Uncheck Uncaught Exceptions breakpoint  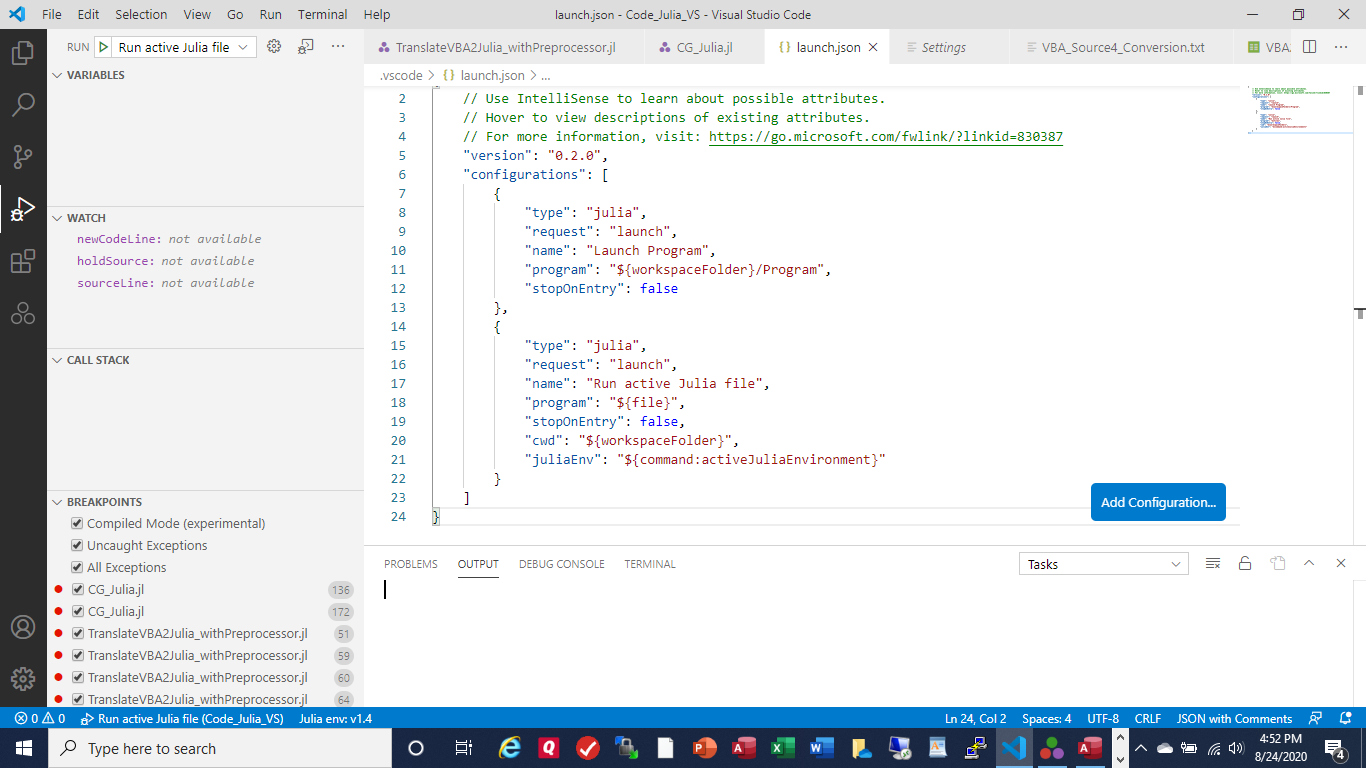(x=77, y=545)
